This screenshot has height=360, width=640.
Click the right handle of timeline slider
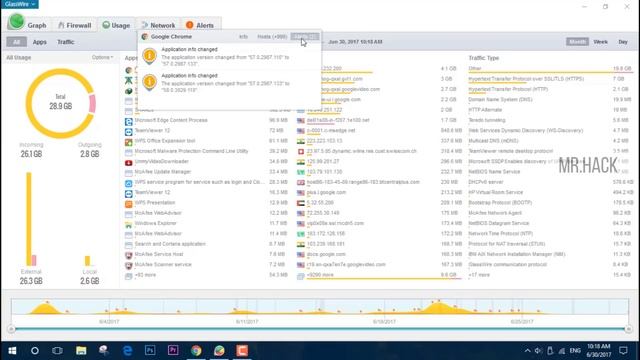[x=629, y=329]
